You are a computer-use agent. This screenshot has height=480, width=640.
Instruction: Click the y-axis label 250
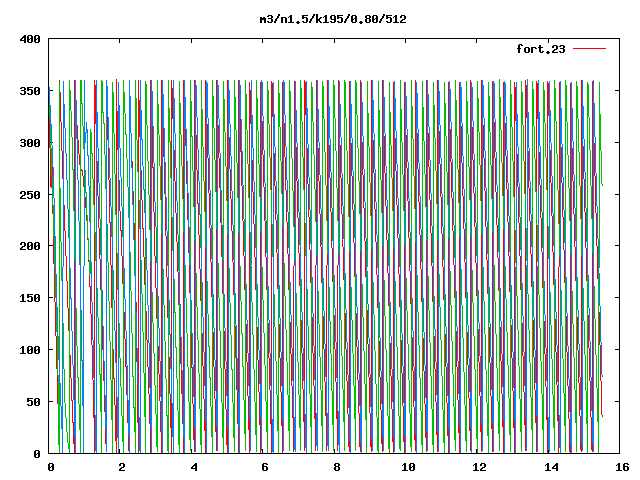tap(30, 195)
